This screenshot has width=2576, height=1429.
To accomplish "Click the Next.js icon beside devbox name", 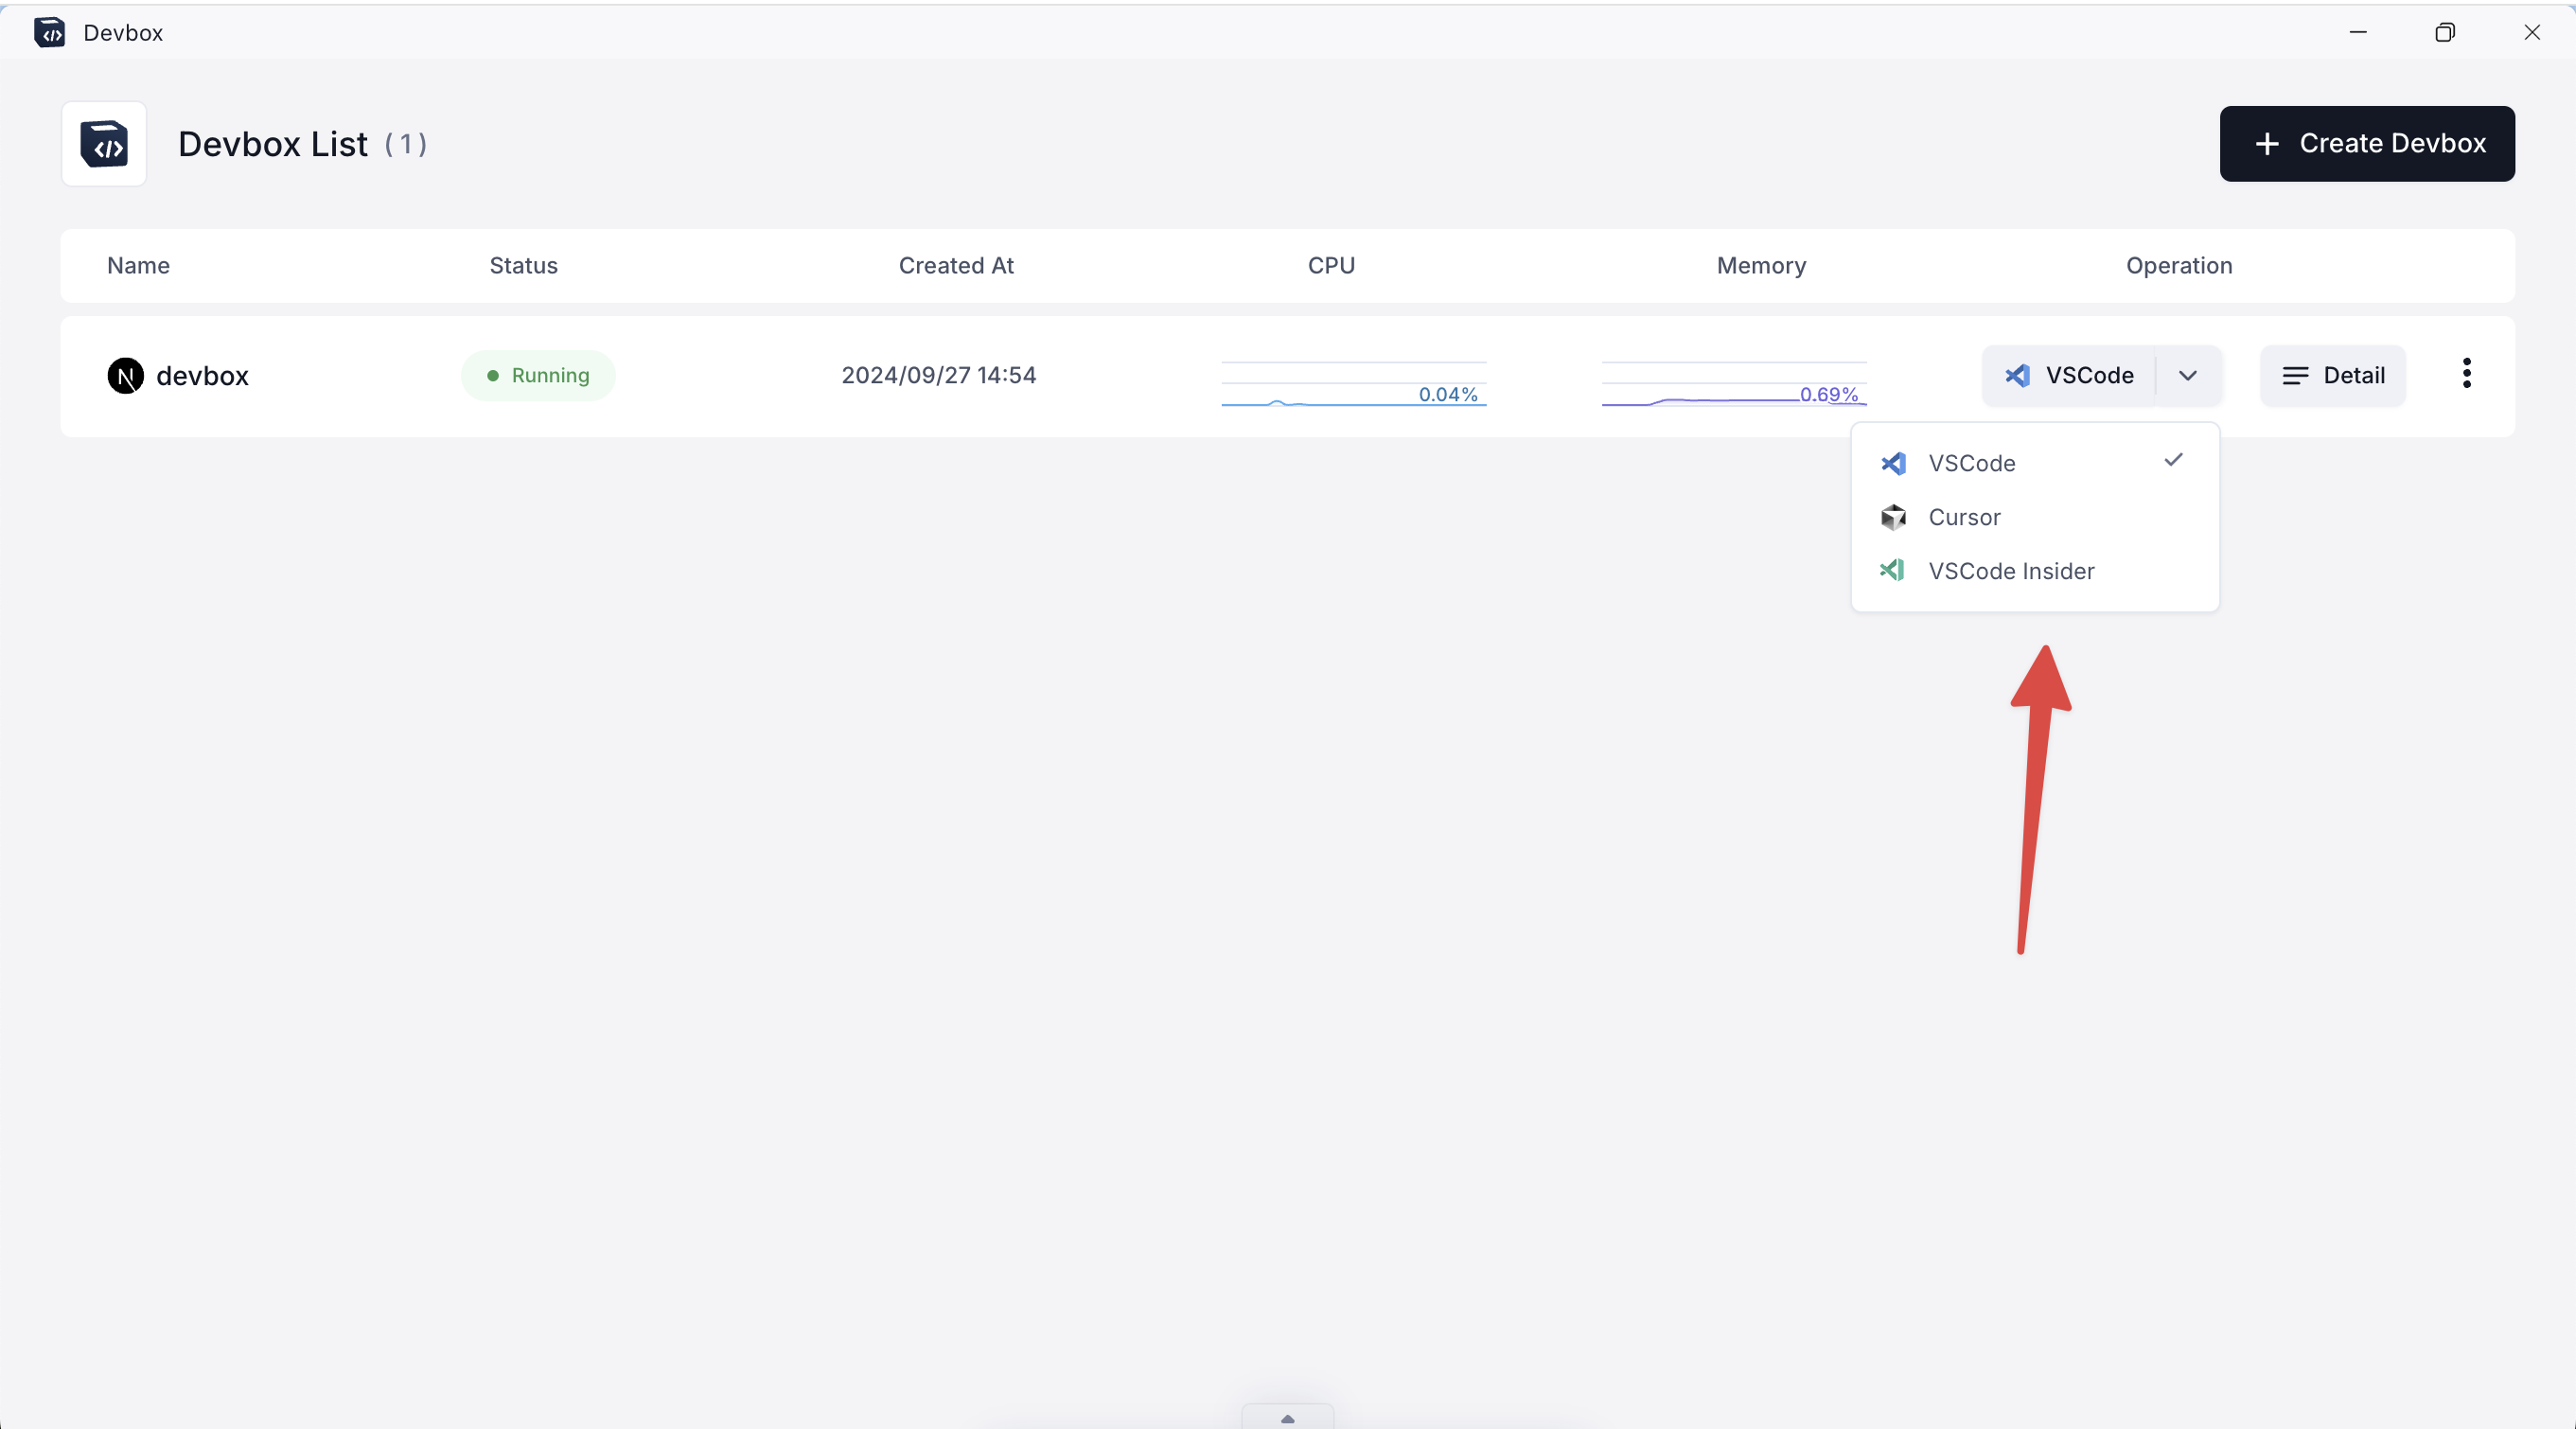I will (x=125, y=376).
